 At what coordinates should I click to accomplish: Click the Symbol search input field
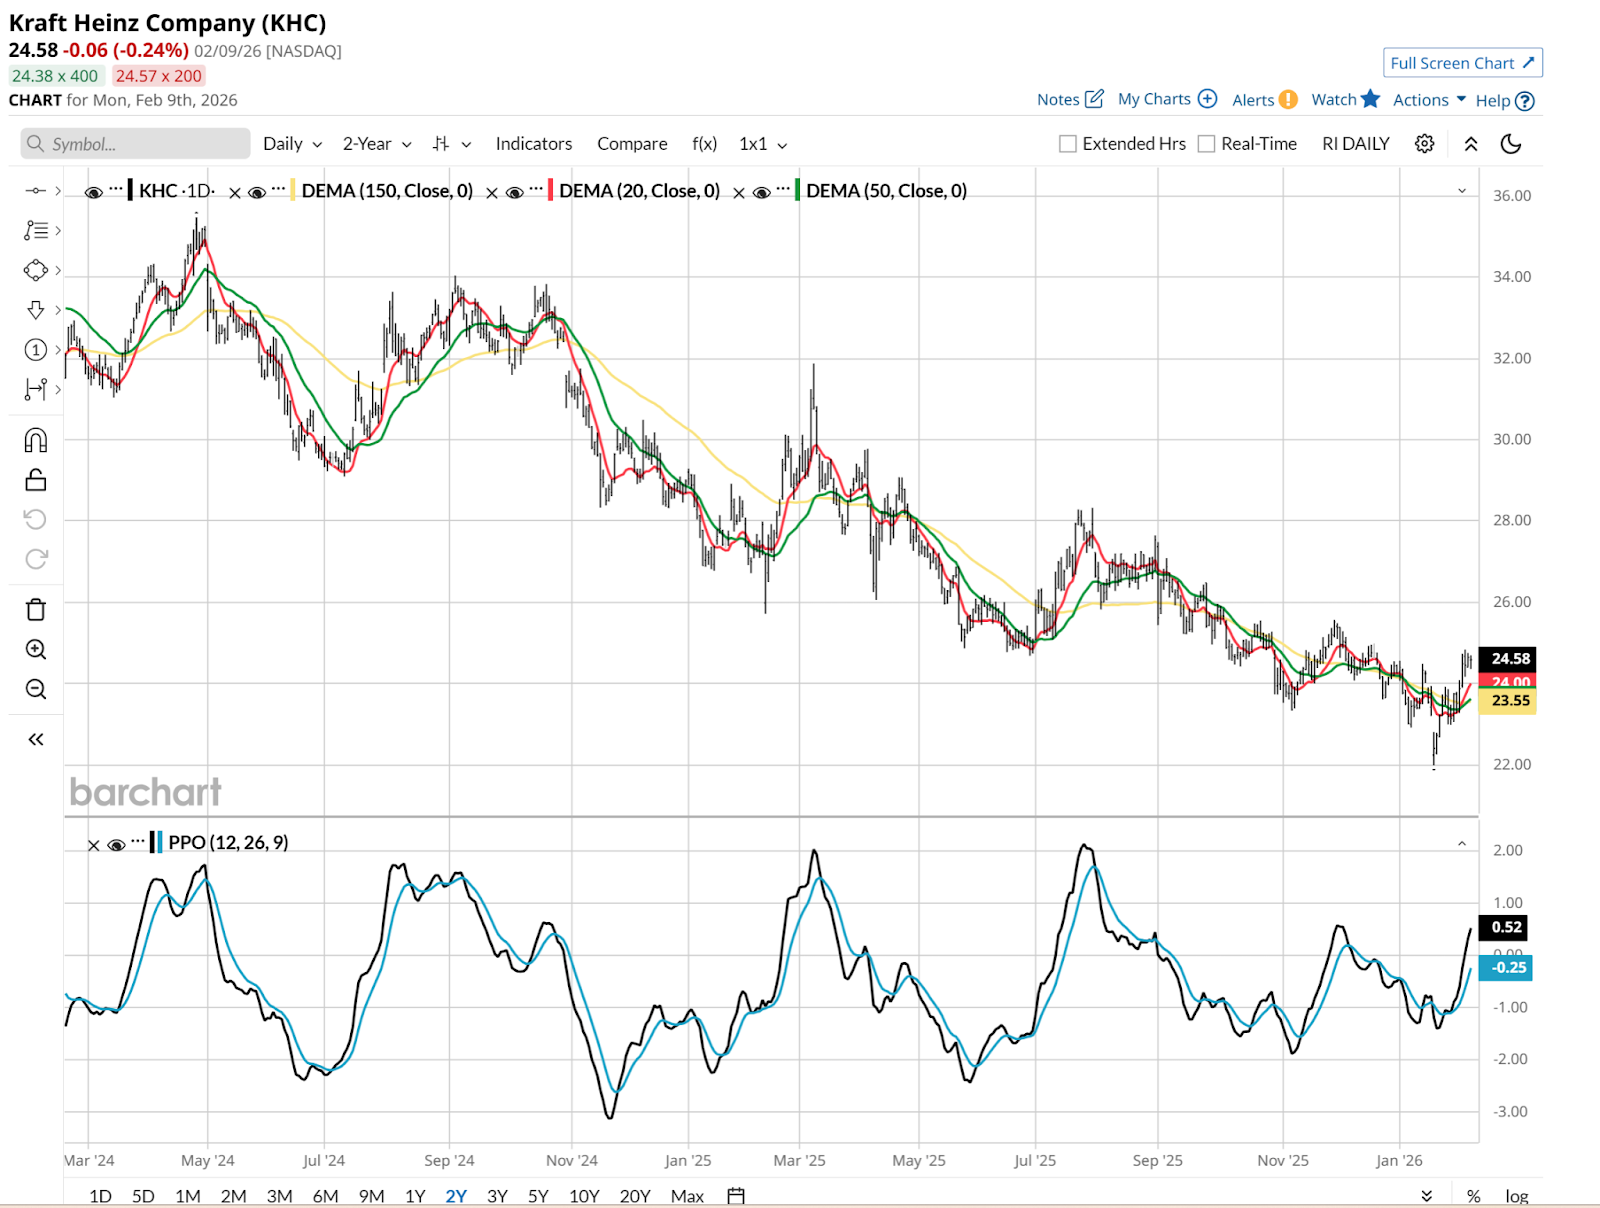point(136,144)
